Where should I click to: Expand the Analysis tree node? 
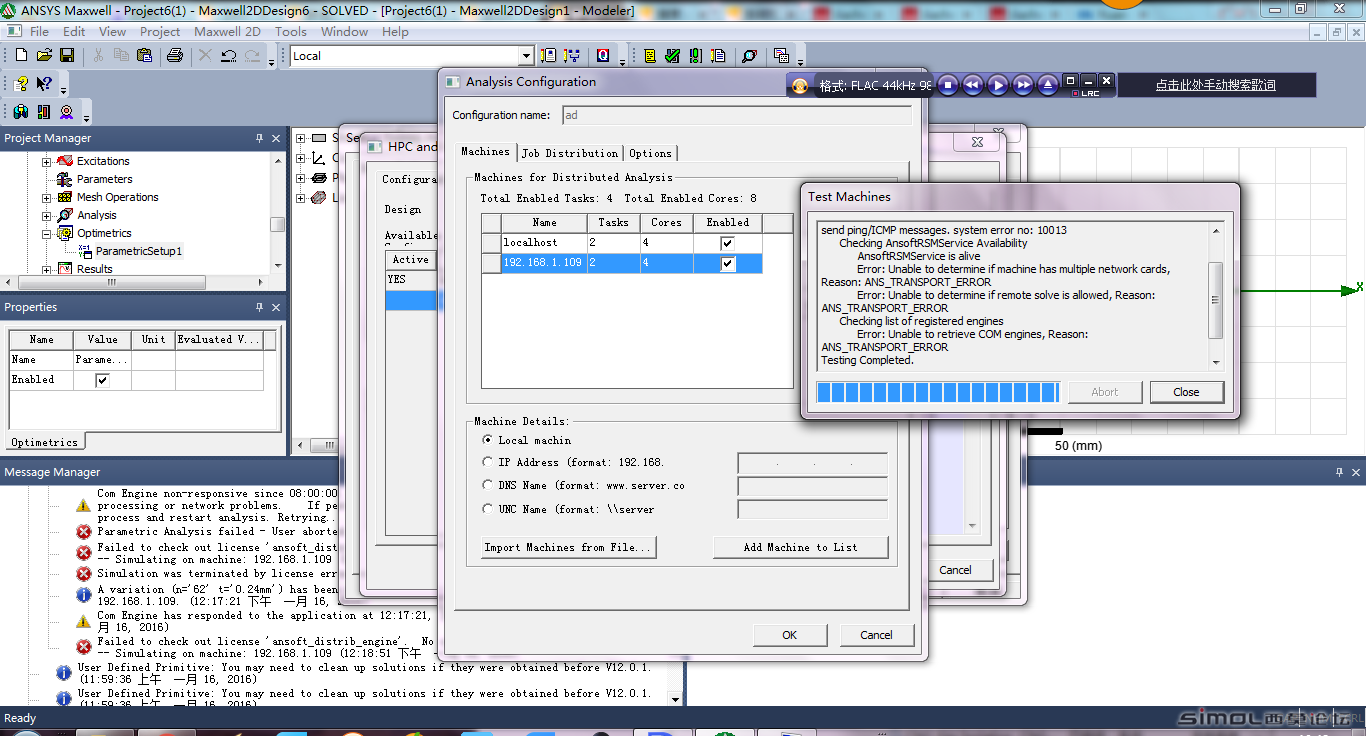46,215
